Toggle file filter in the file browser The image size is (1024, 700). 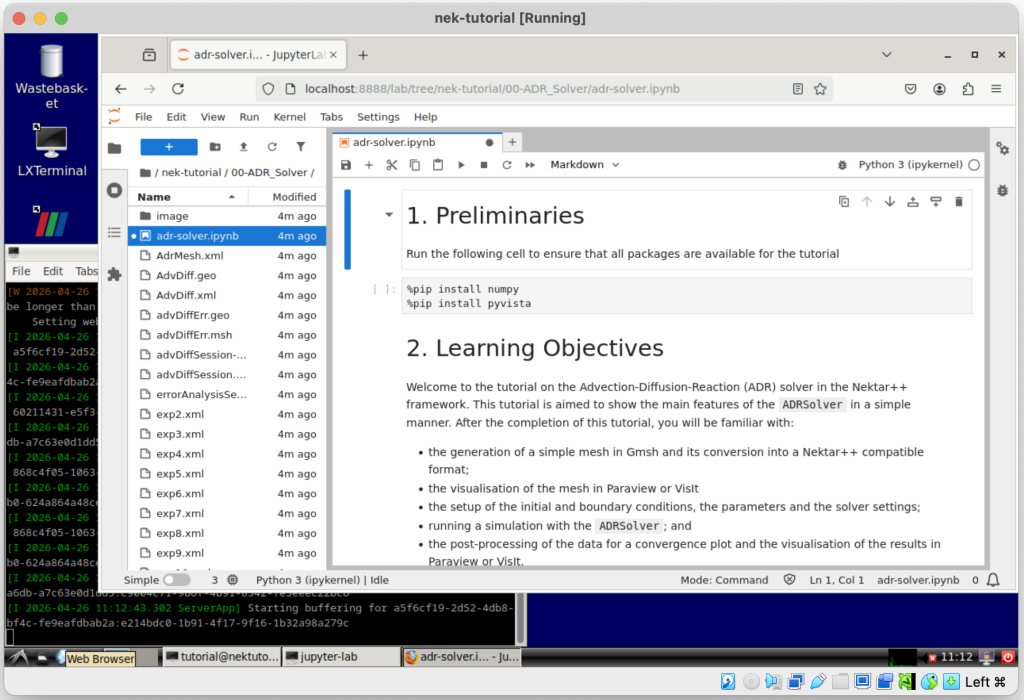300,147
